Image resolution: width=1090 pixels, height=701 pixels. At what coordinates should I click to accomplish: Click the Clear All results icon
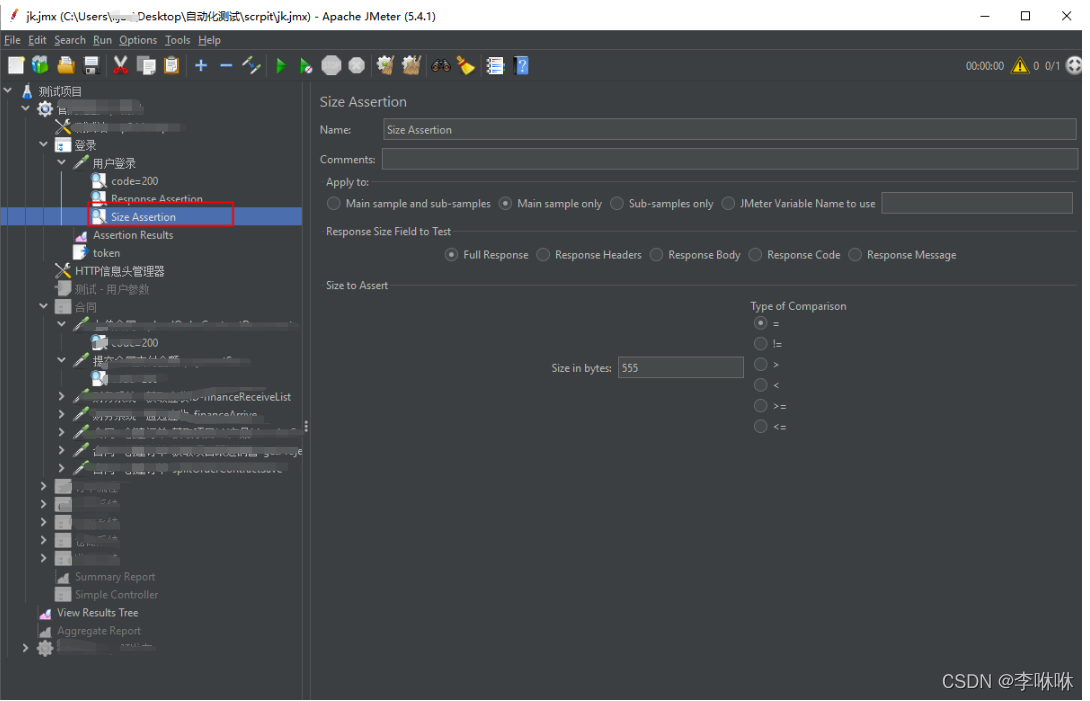(x=412, y=65)
